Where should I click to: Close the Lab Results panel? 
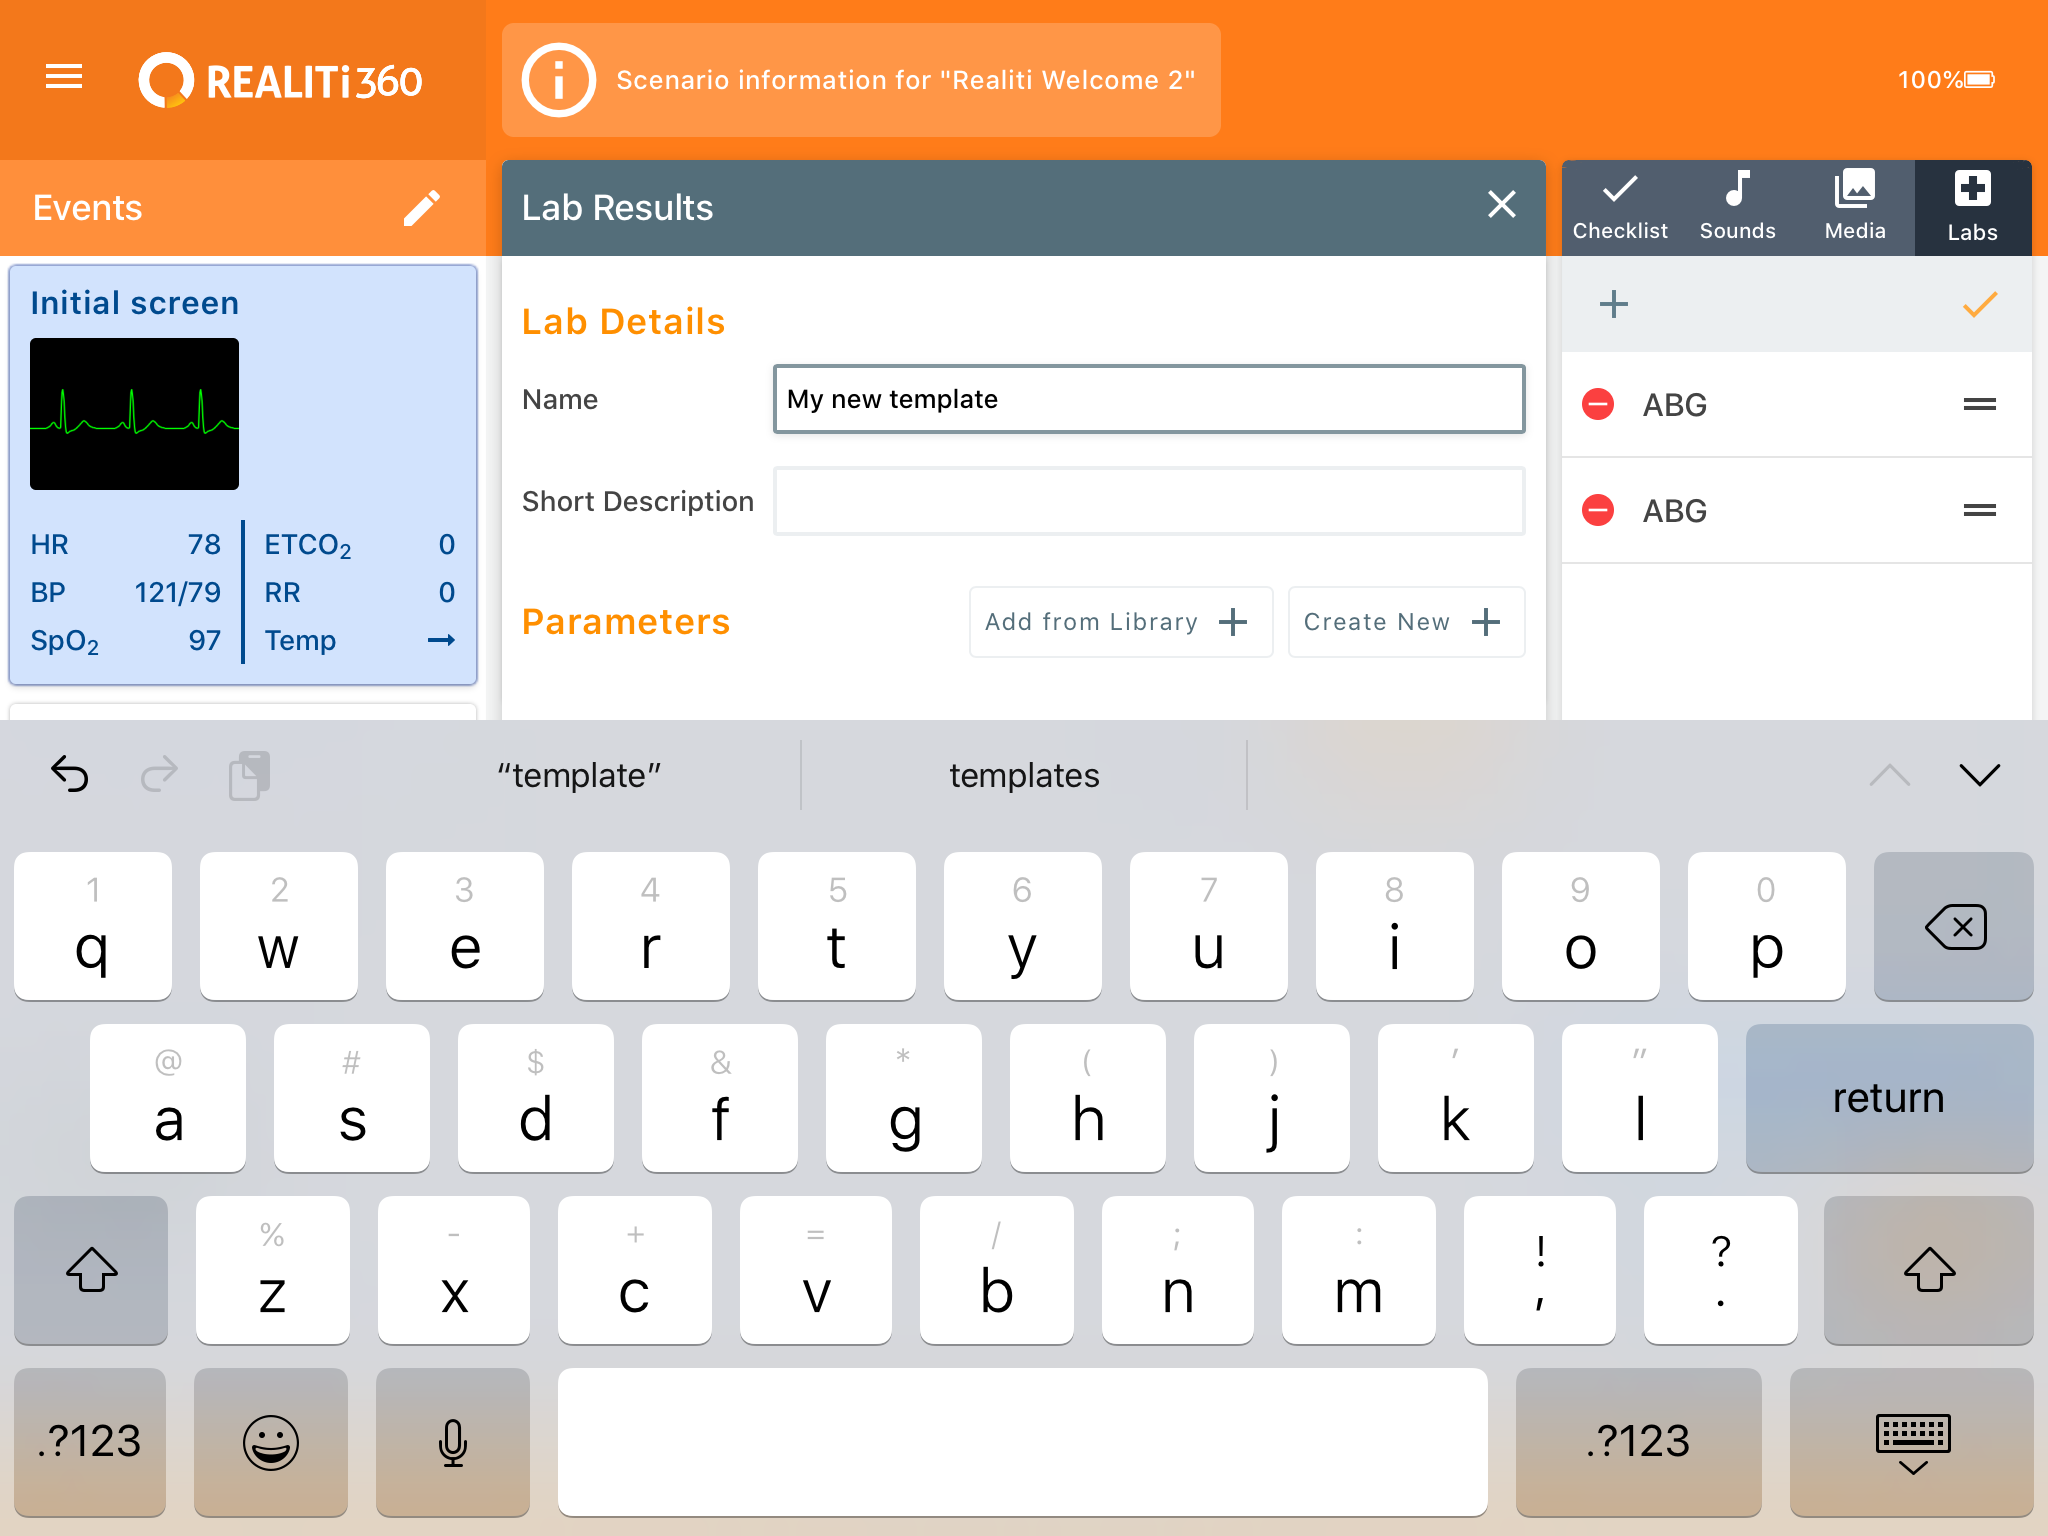point(1501,205)
